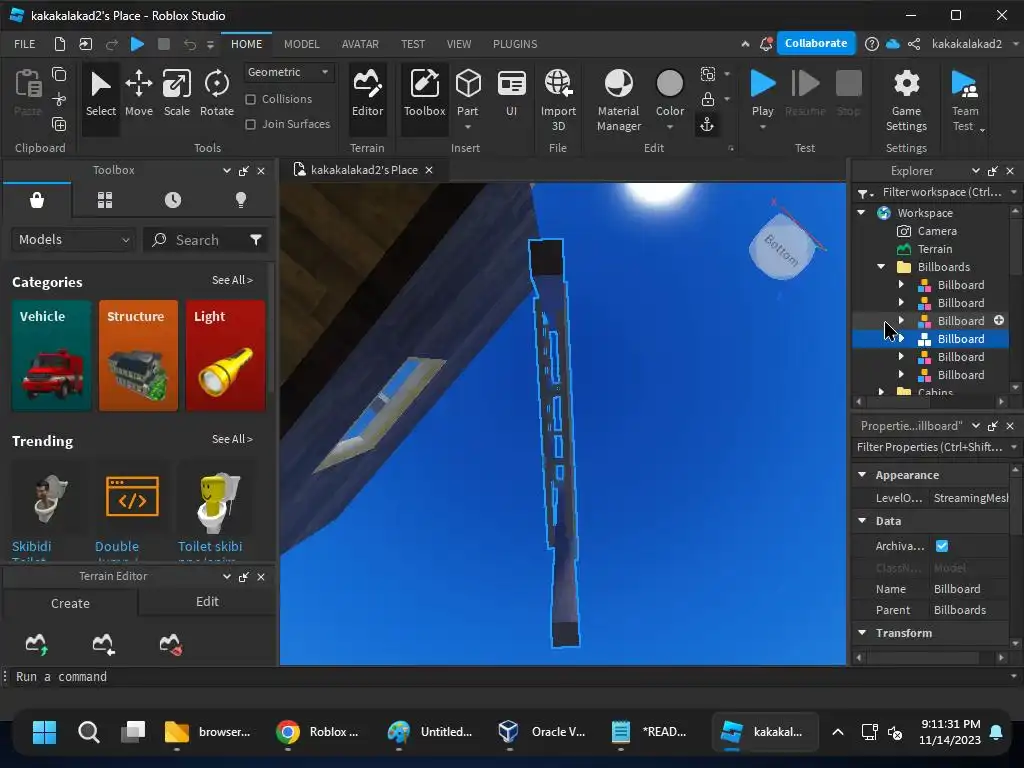The image size is (1024, 768).
Task: Click the Group tool icon
Action: click(707, 74)
